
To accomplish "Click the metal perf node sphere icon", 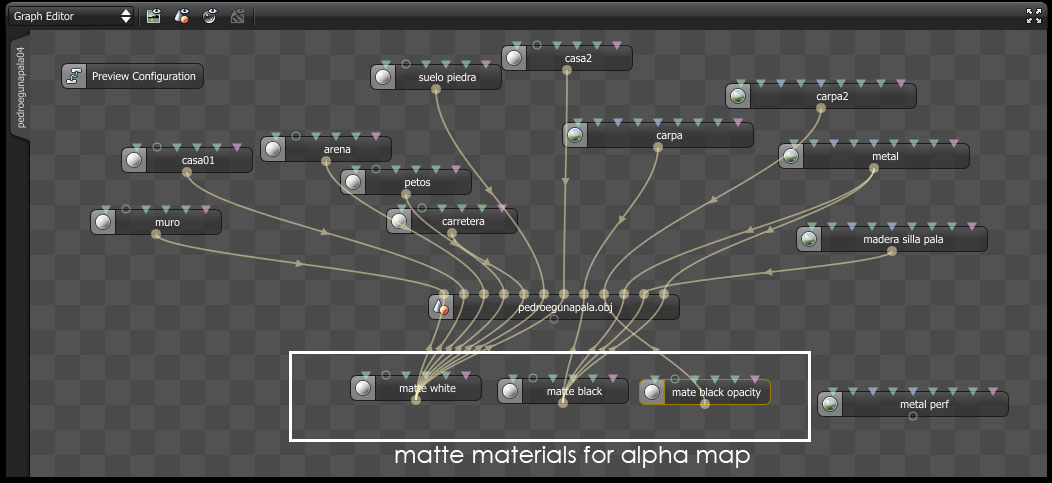I will click(830, 404).
